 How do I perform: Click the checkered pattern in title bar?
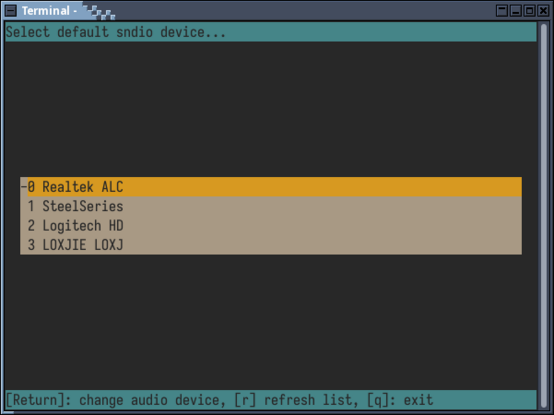(x=100, y=12)
